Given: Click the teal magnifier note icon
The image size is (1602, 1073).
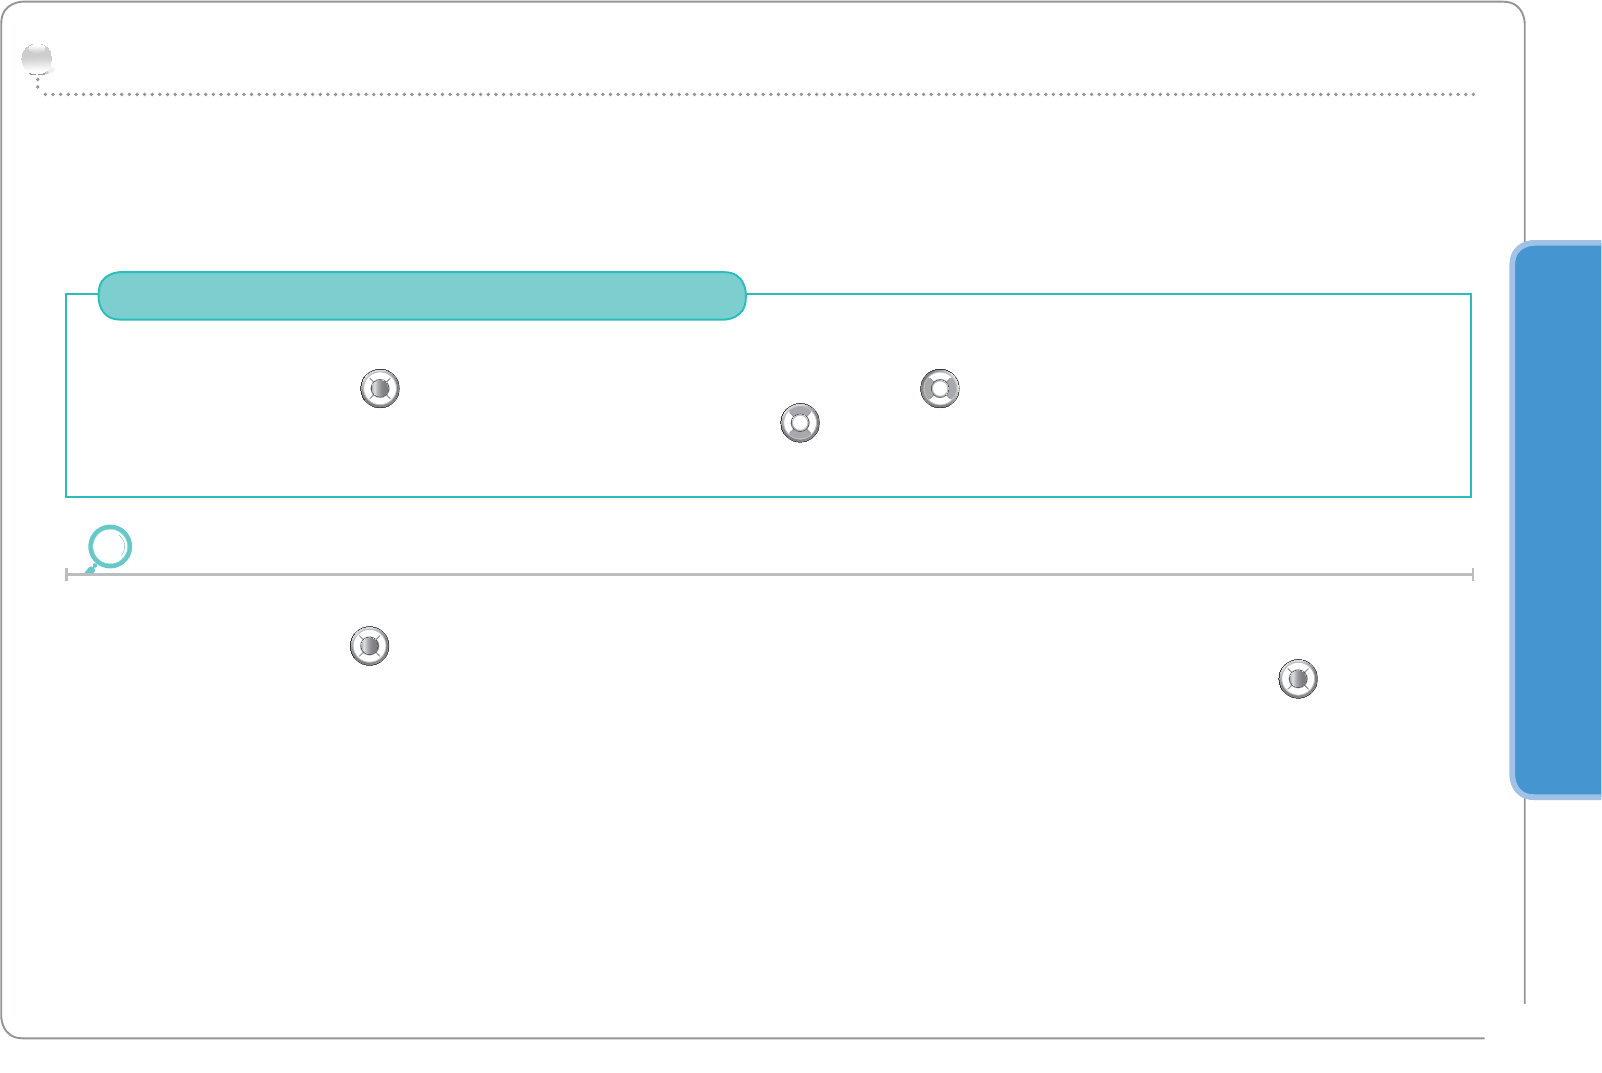Looking at the screenshot, I should pos(110,546).
